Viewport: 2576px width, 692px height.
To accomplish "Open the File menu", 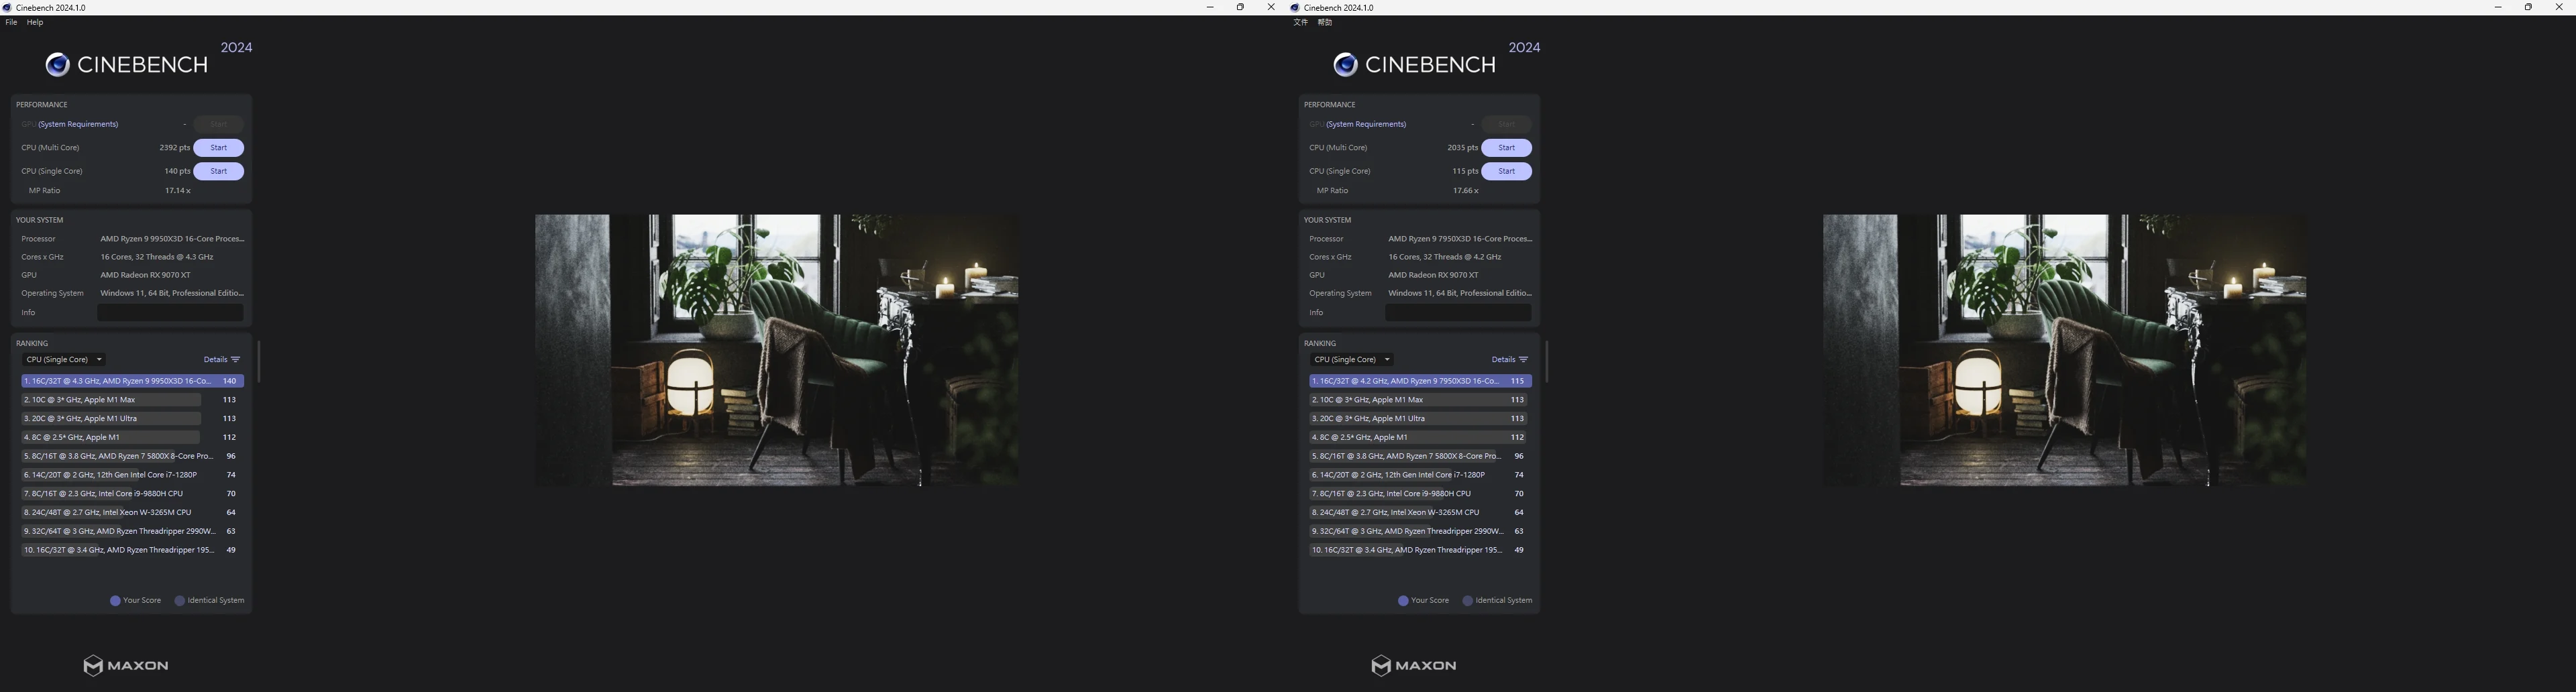I will (11, 22).
